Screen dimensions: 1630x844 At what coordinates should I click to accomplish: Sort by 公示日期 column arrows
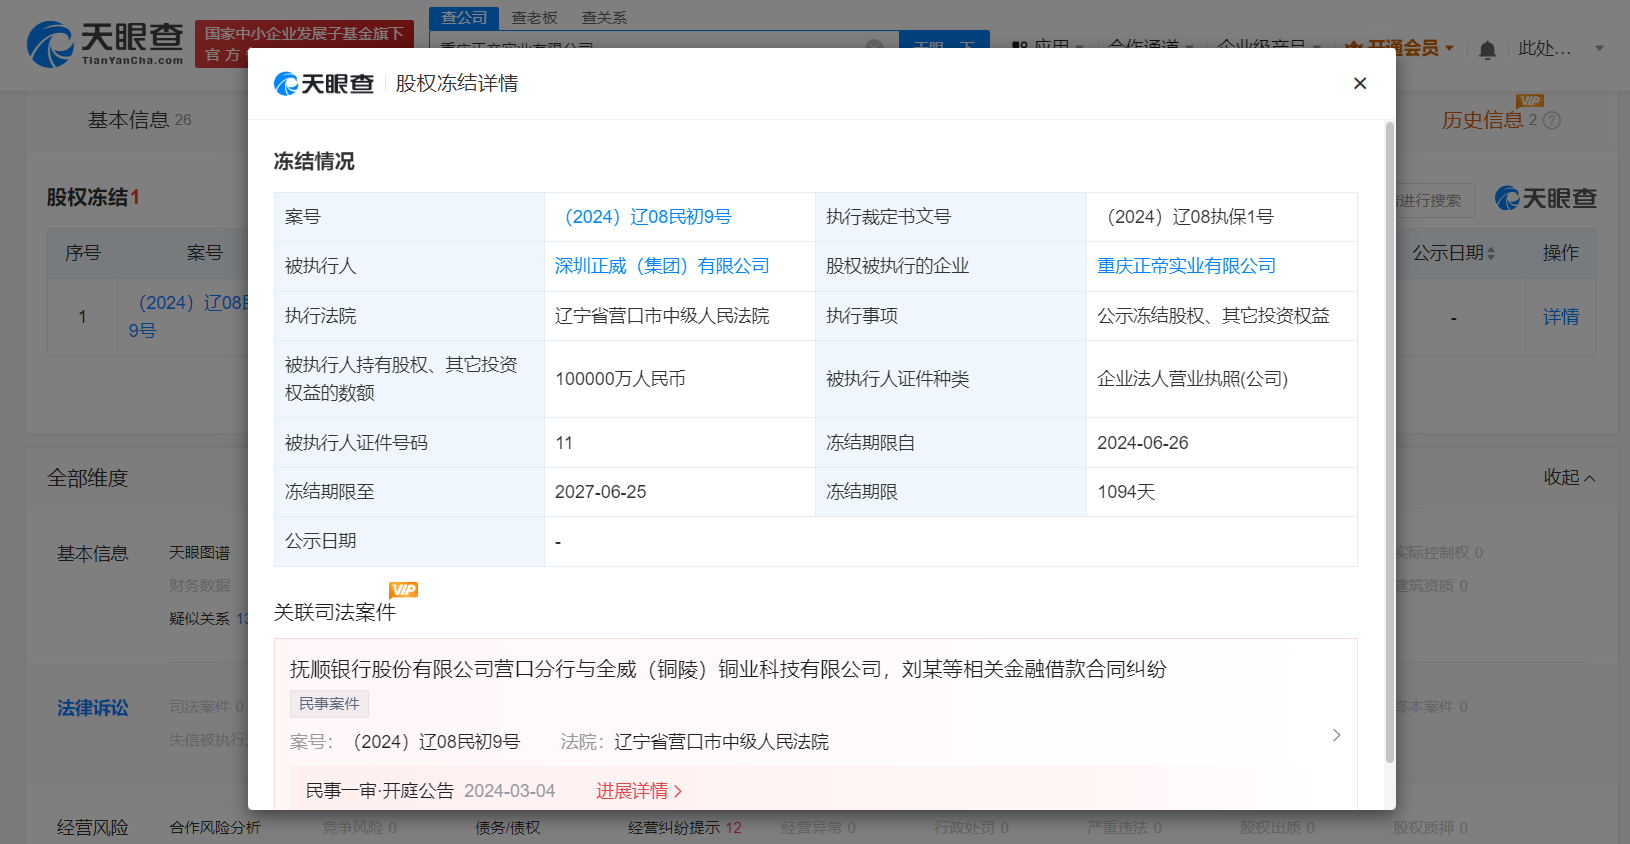click(1491, 254)
